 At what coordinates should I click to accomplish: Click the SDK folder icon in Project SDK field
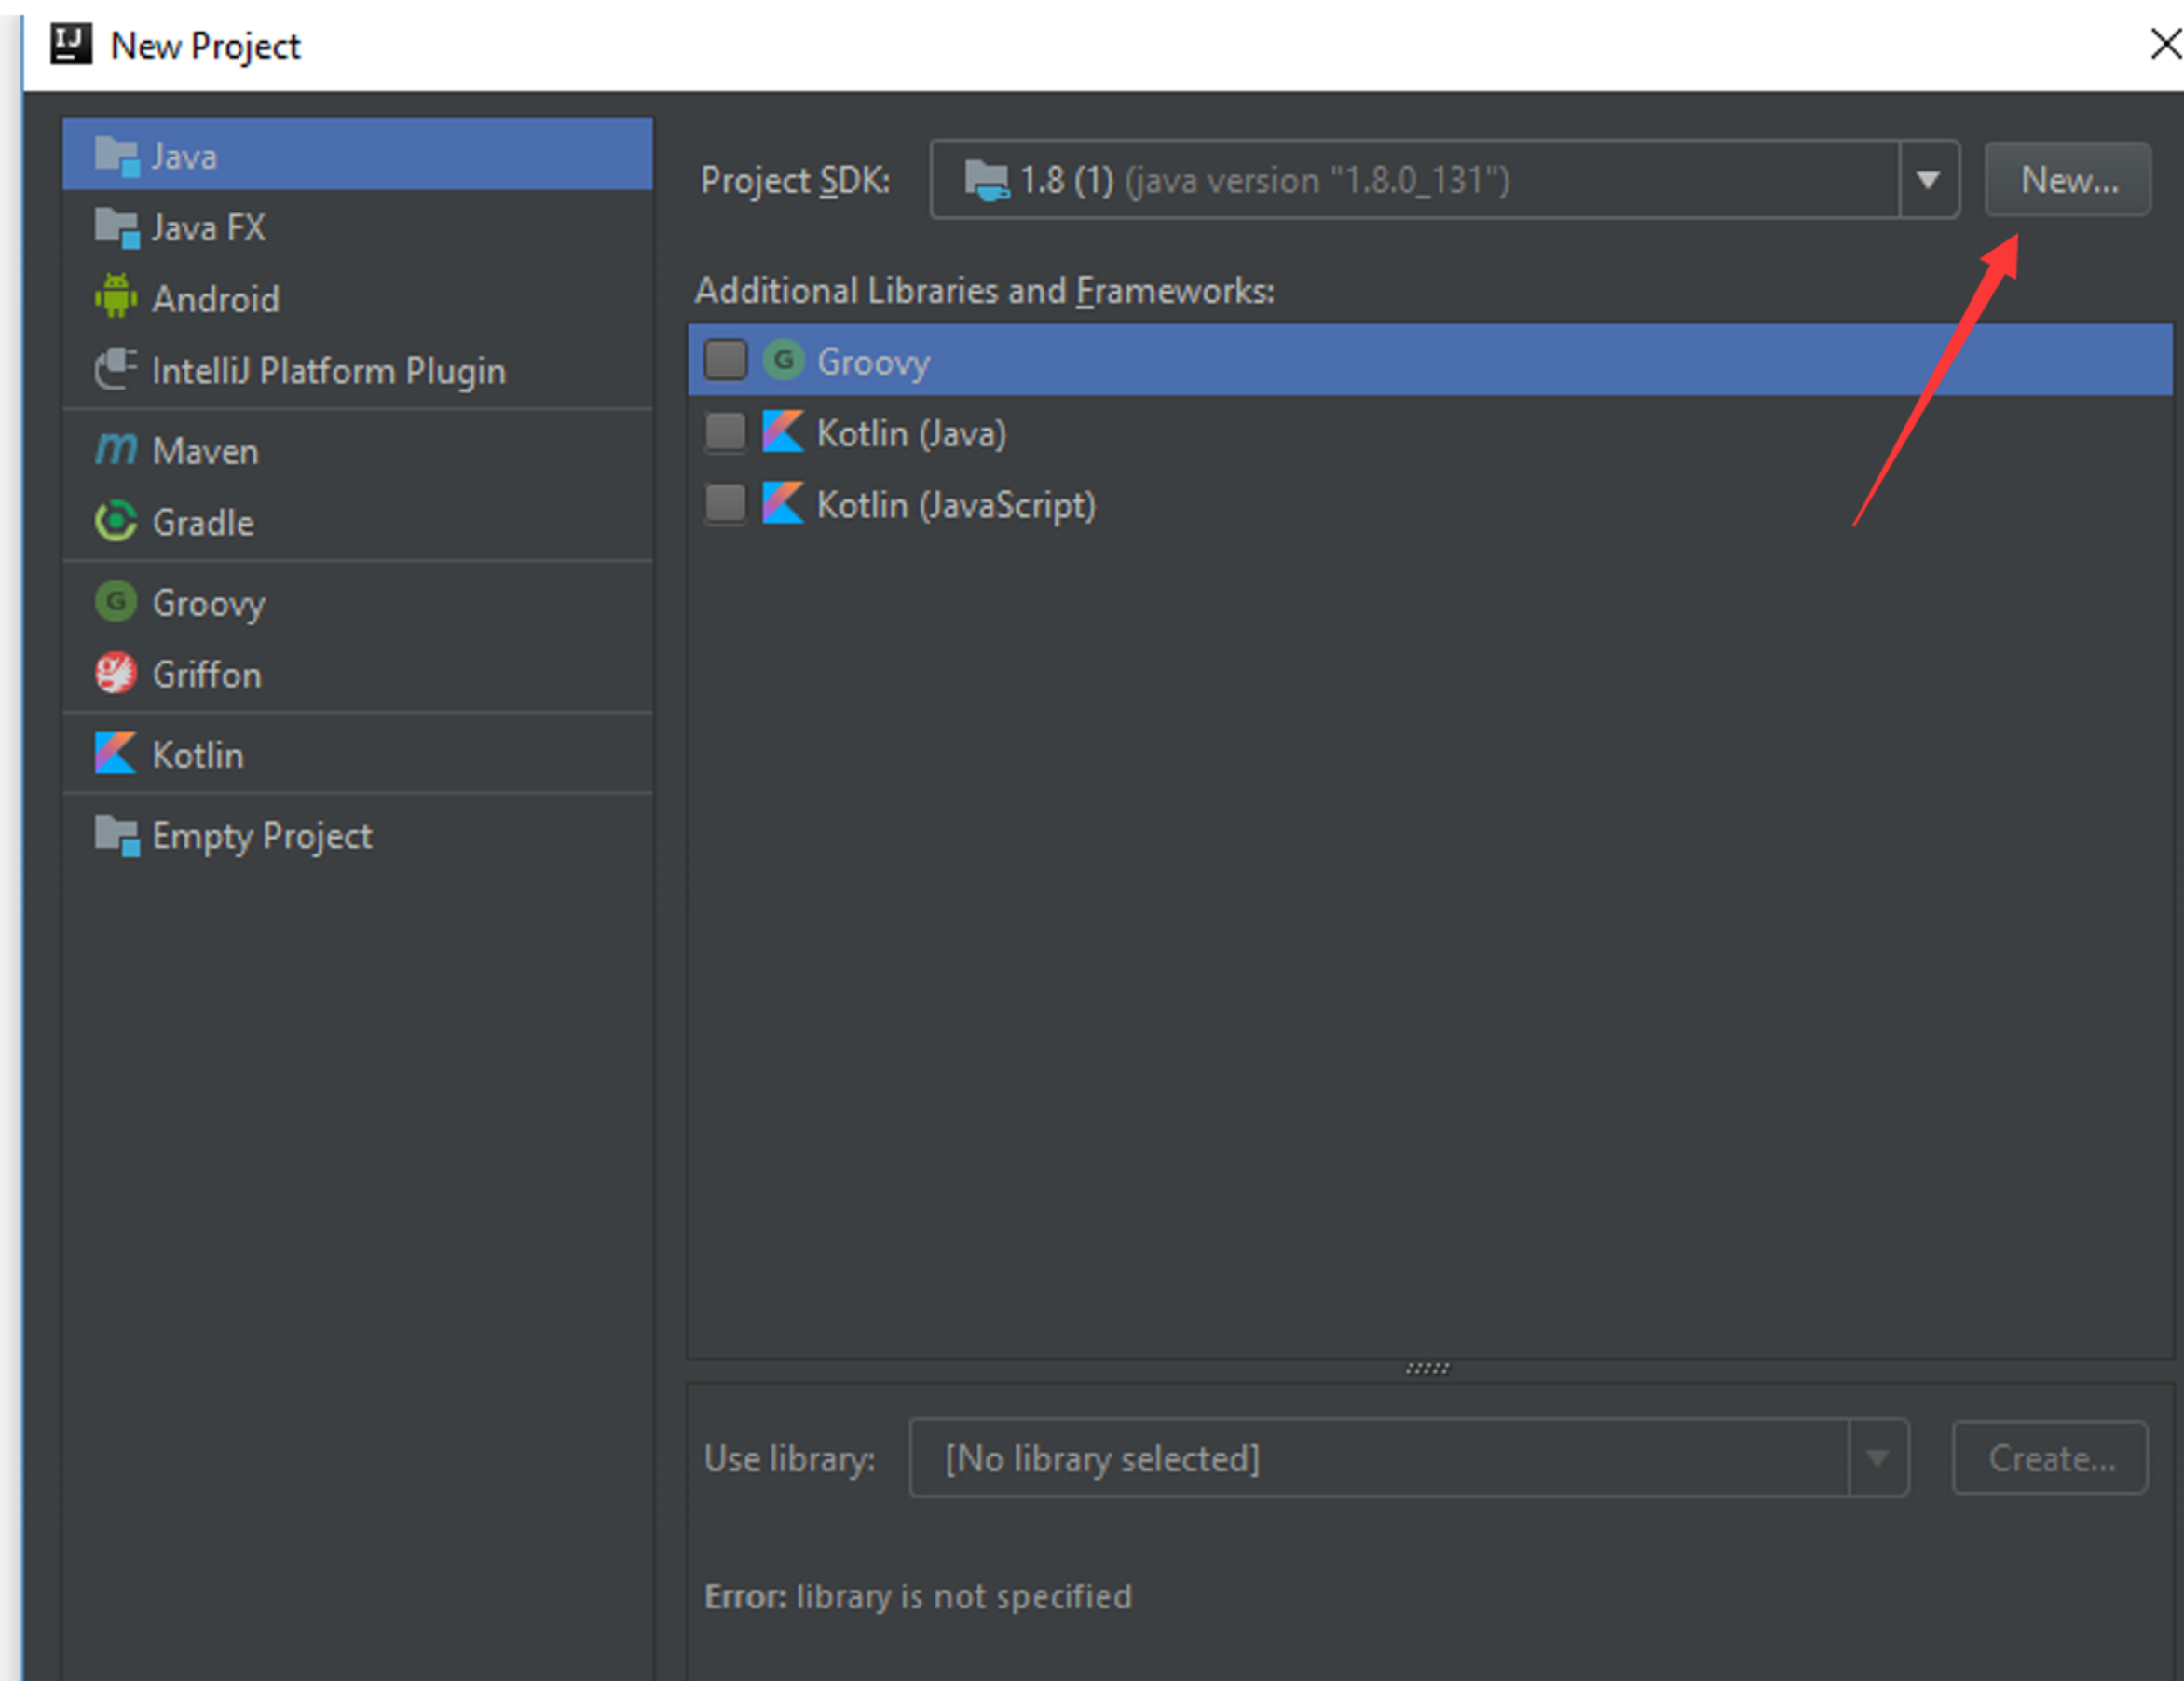pos(987,181)
